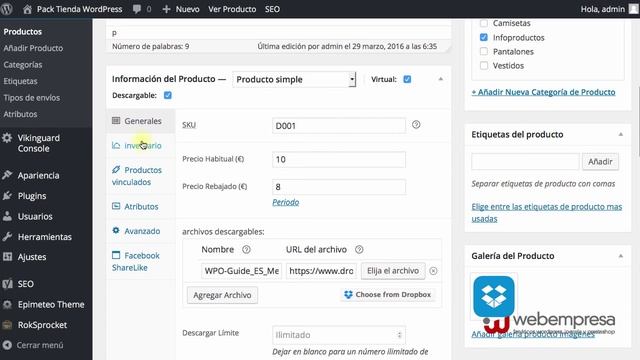Screen dimensions: 640x360
Task: Click the file name field WPO-Guide_ES_Me
Action: coord(241,271)
